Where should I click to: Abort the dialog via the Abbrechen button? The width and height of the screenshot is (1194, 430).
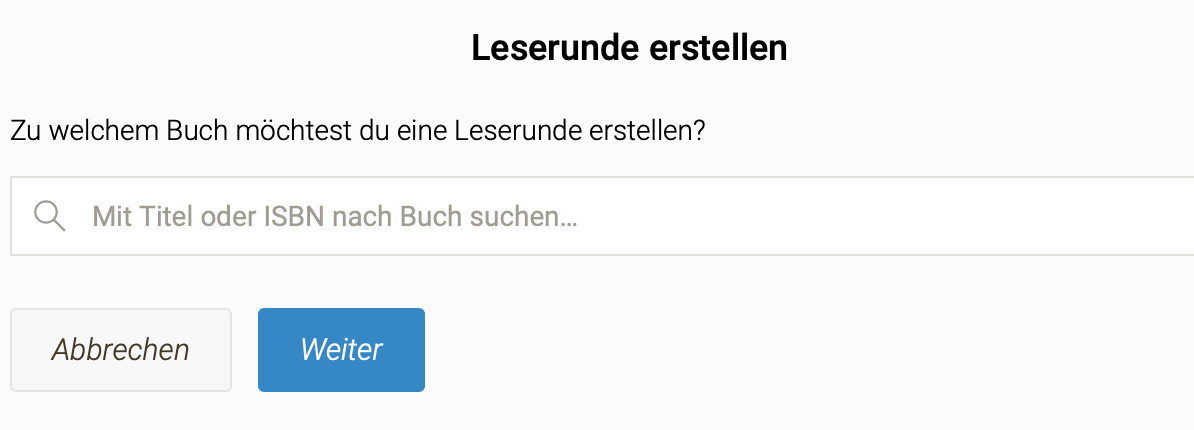coord(121,350)
